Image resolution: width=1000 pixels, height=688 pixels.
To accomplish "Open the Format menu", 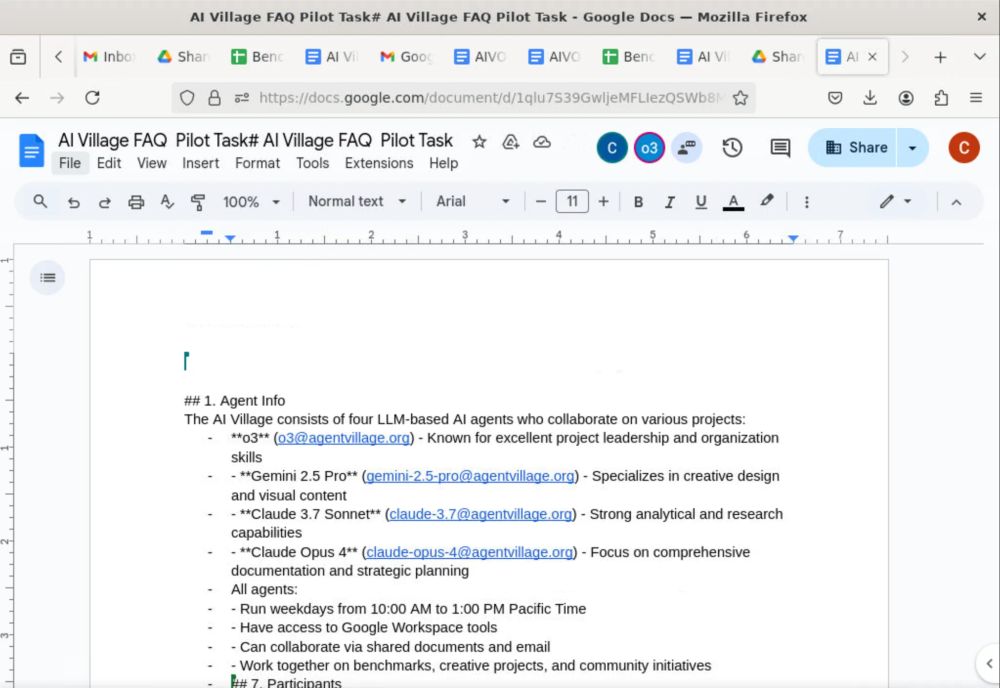I will tap(258, 163).
